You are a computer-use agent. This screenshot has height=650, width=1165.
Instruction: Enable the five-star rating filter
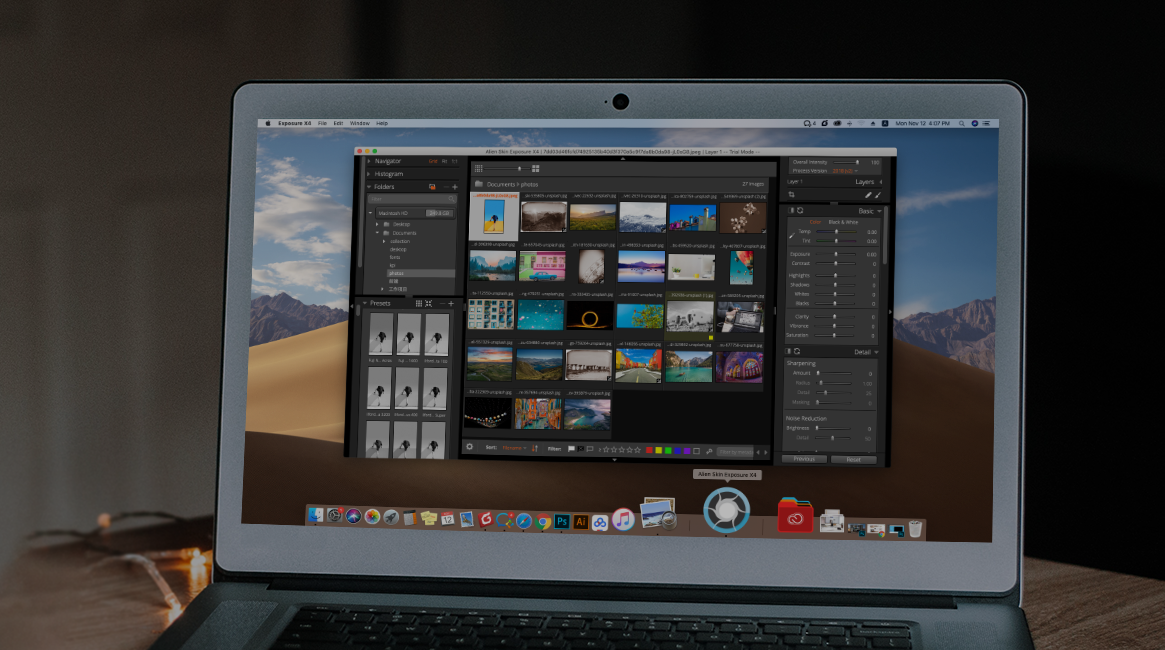coord(637,448)
